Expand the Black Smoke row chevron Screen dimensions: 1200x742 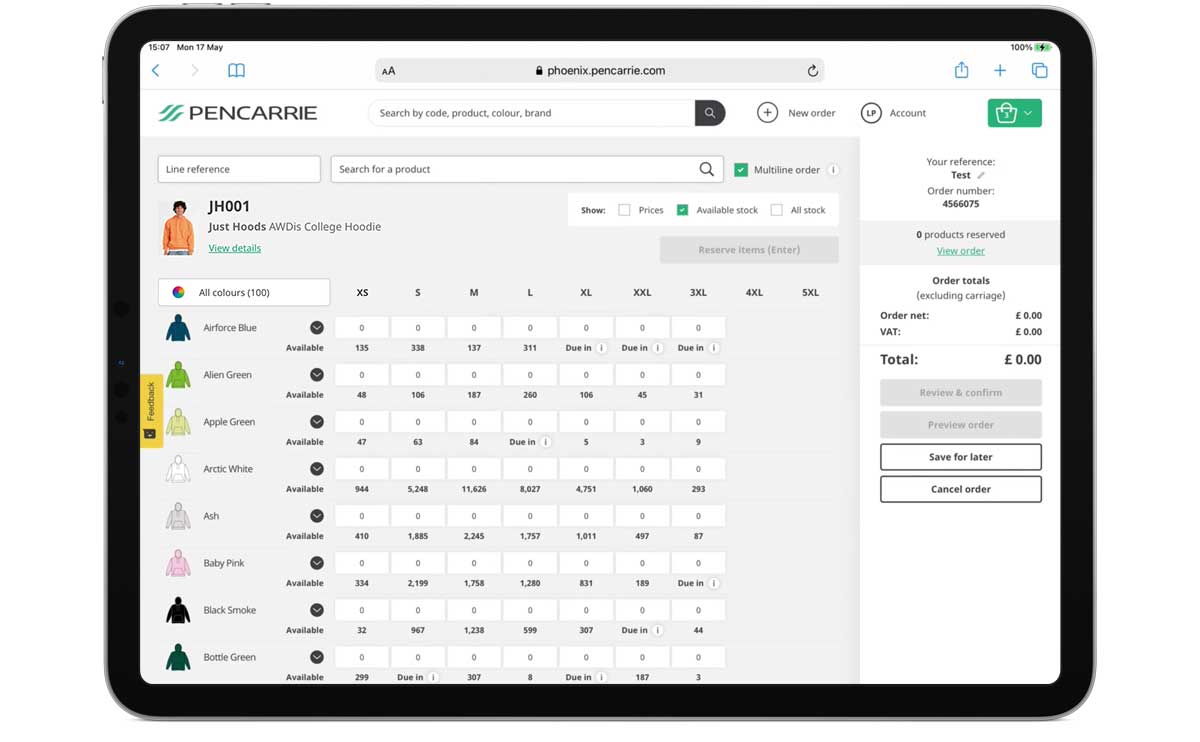coord(317,610)
